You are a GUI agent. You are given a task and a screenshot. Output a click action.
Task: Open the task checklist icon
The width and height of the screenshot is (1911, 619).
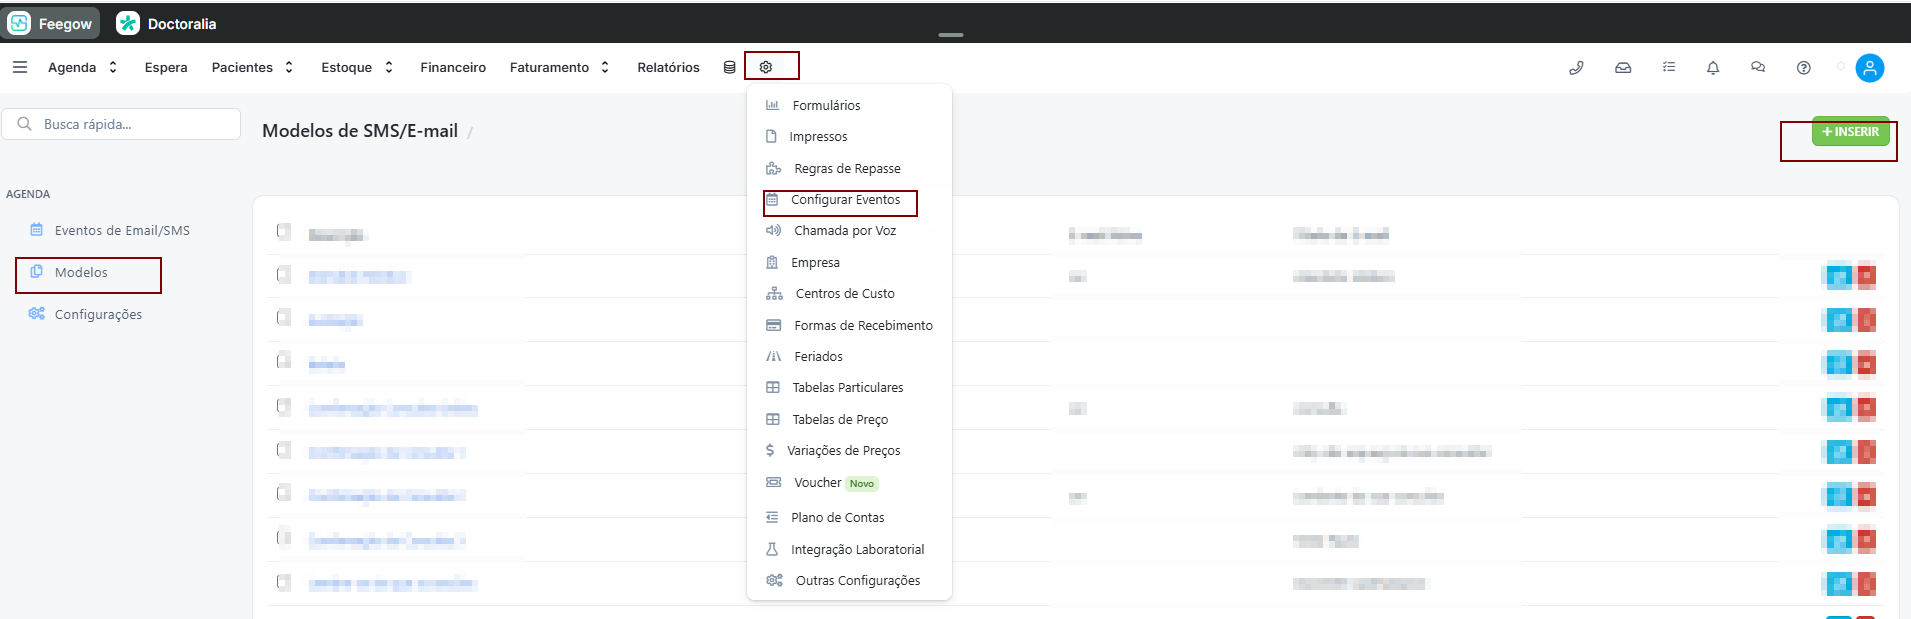(x=1669, y=67)
